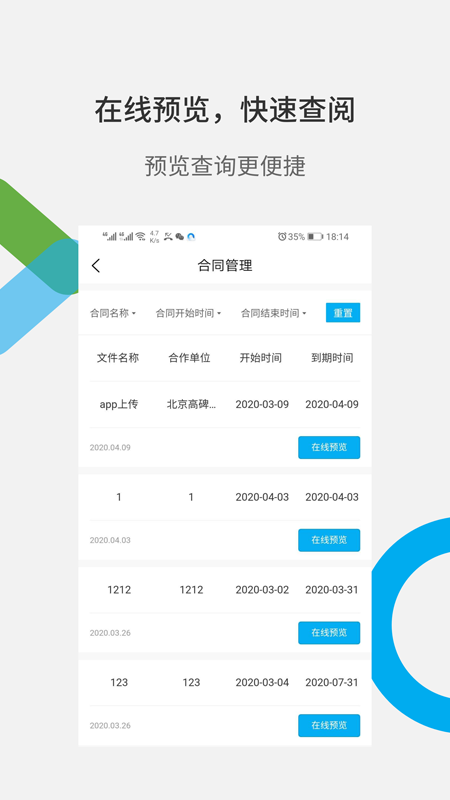The height and width of the screenshot is (800, 450).
Task: Select the 开始时间 column header
Action: point(261,358)
